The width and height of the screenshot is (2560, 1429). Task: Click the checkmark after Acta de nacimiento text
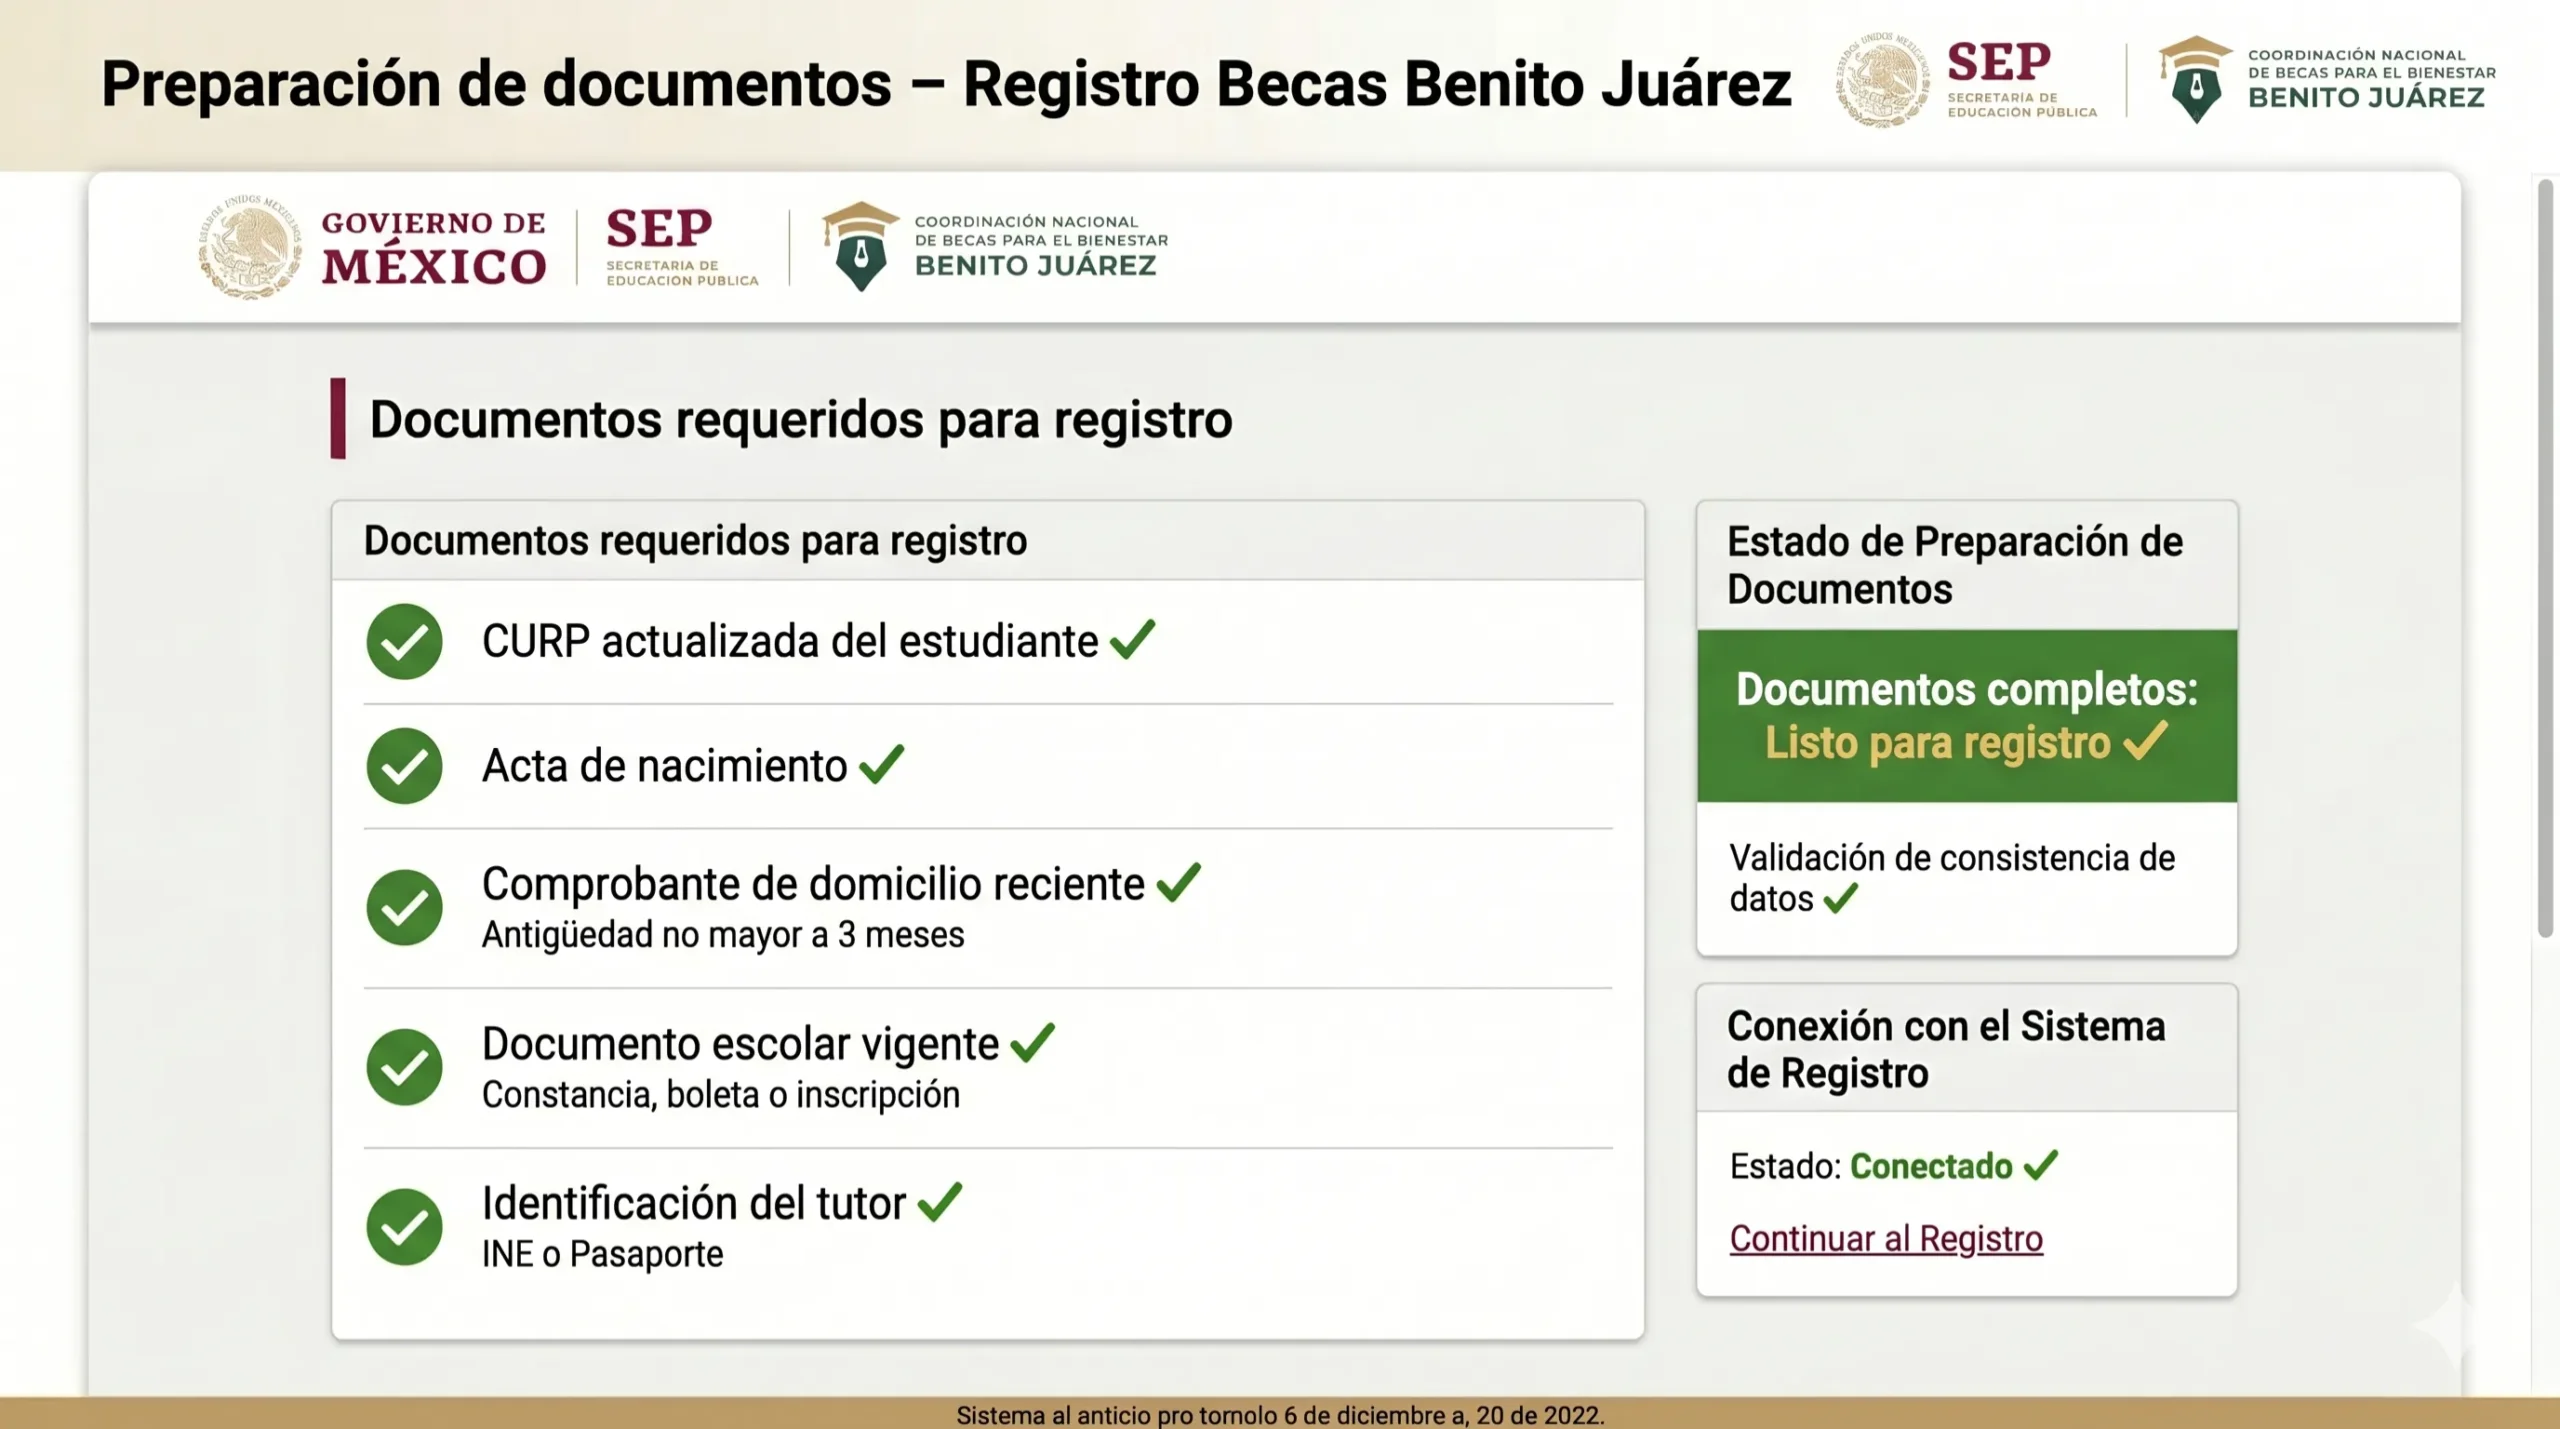point(881,765)
